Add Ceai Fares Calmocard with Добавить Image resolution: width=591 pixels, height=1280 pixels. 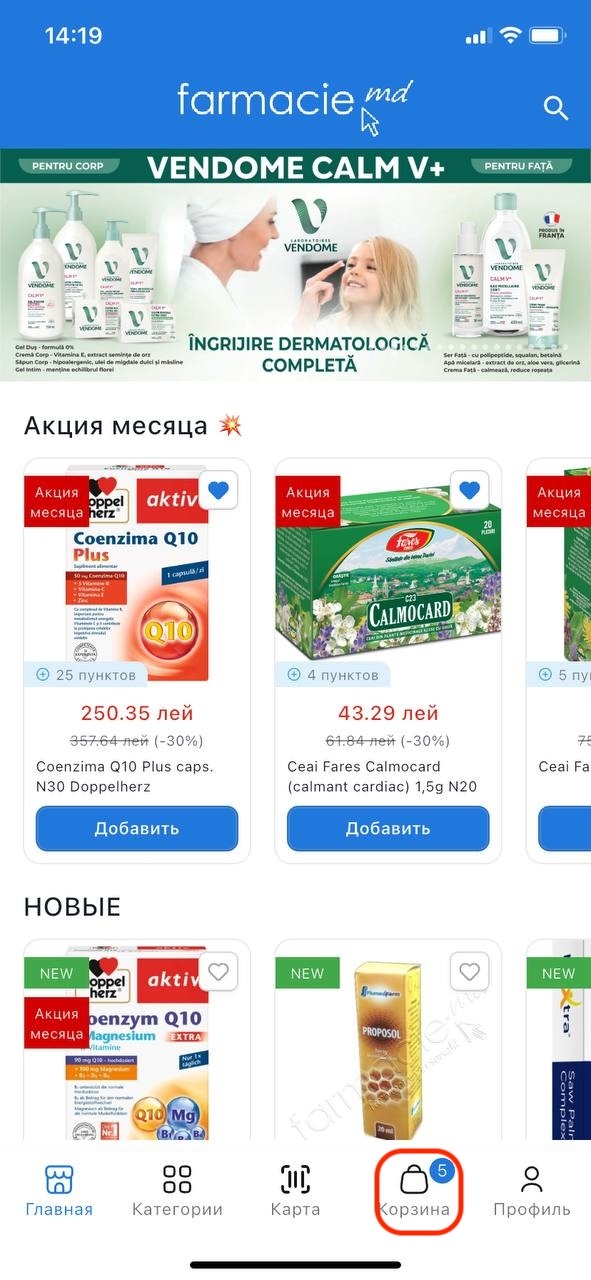tap(388, 828)
